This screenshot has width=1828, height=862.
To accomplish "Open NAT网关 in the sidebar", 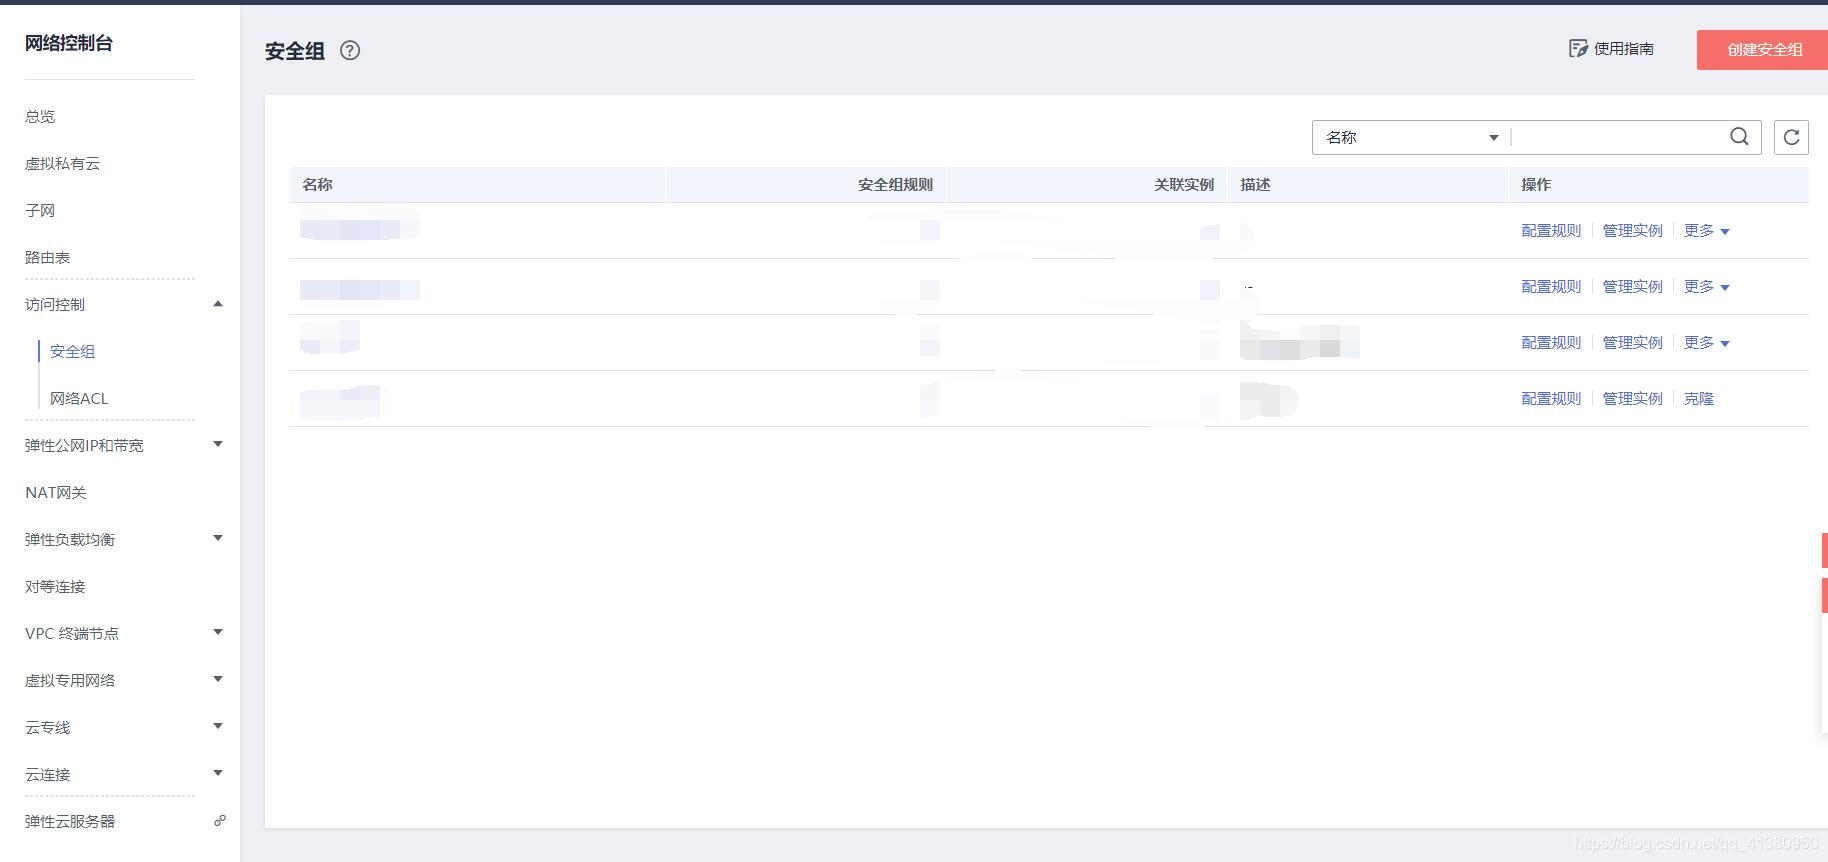I will pos(56,493).
